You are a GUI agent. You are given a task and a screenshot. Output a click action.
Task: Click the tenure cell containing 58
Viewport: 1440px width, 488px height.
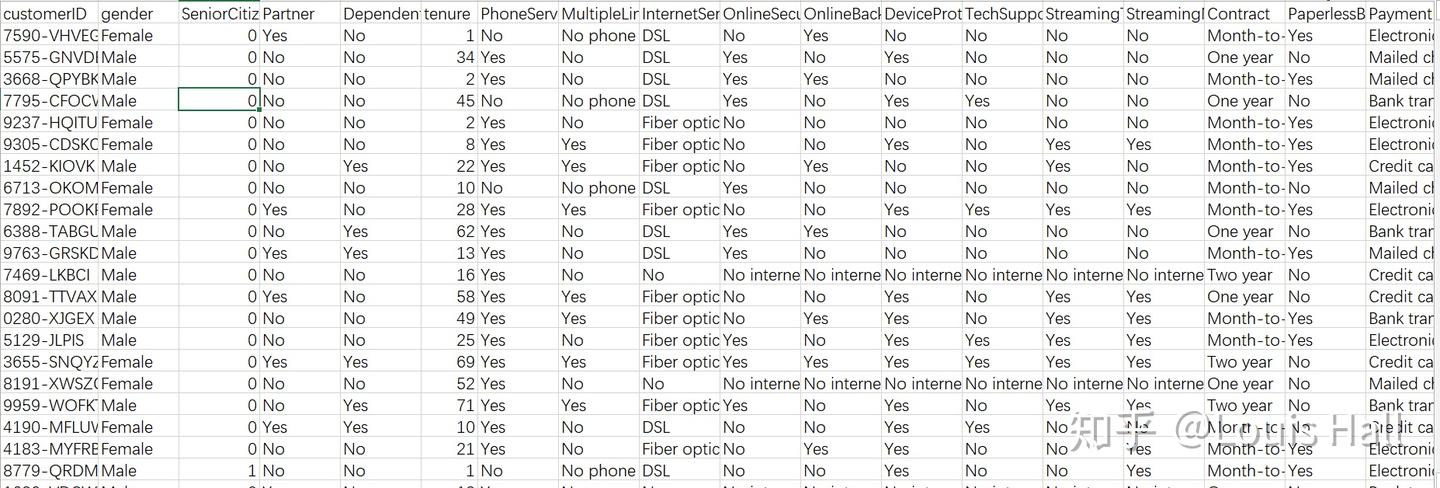coord(448,297)
